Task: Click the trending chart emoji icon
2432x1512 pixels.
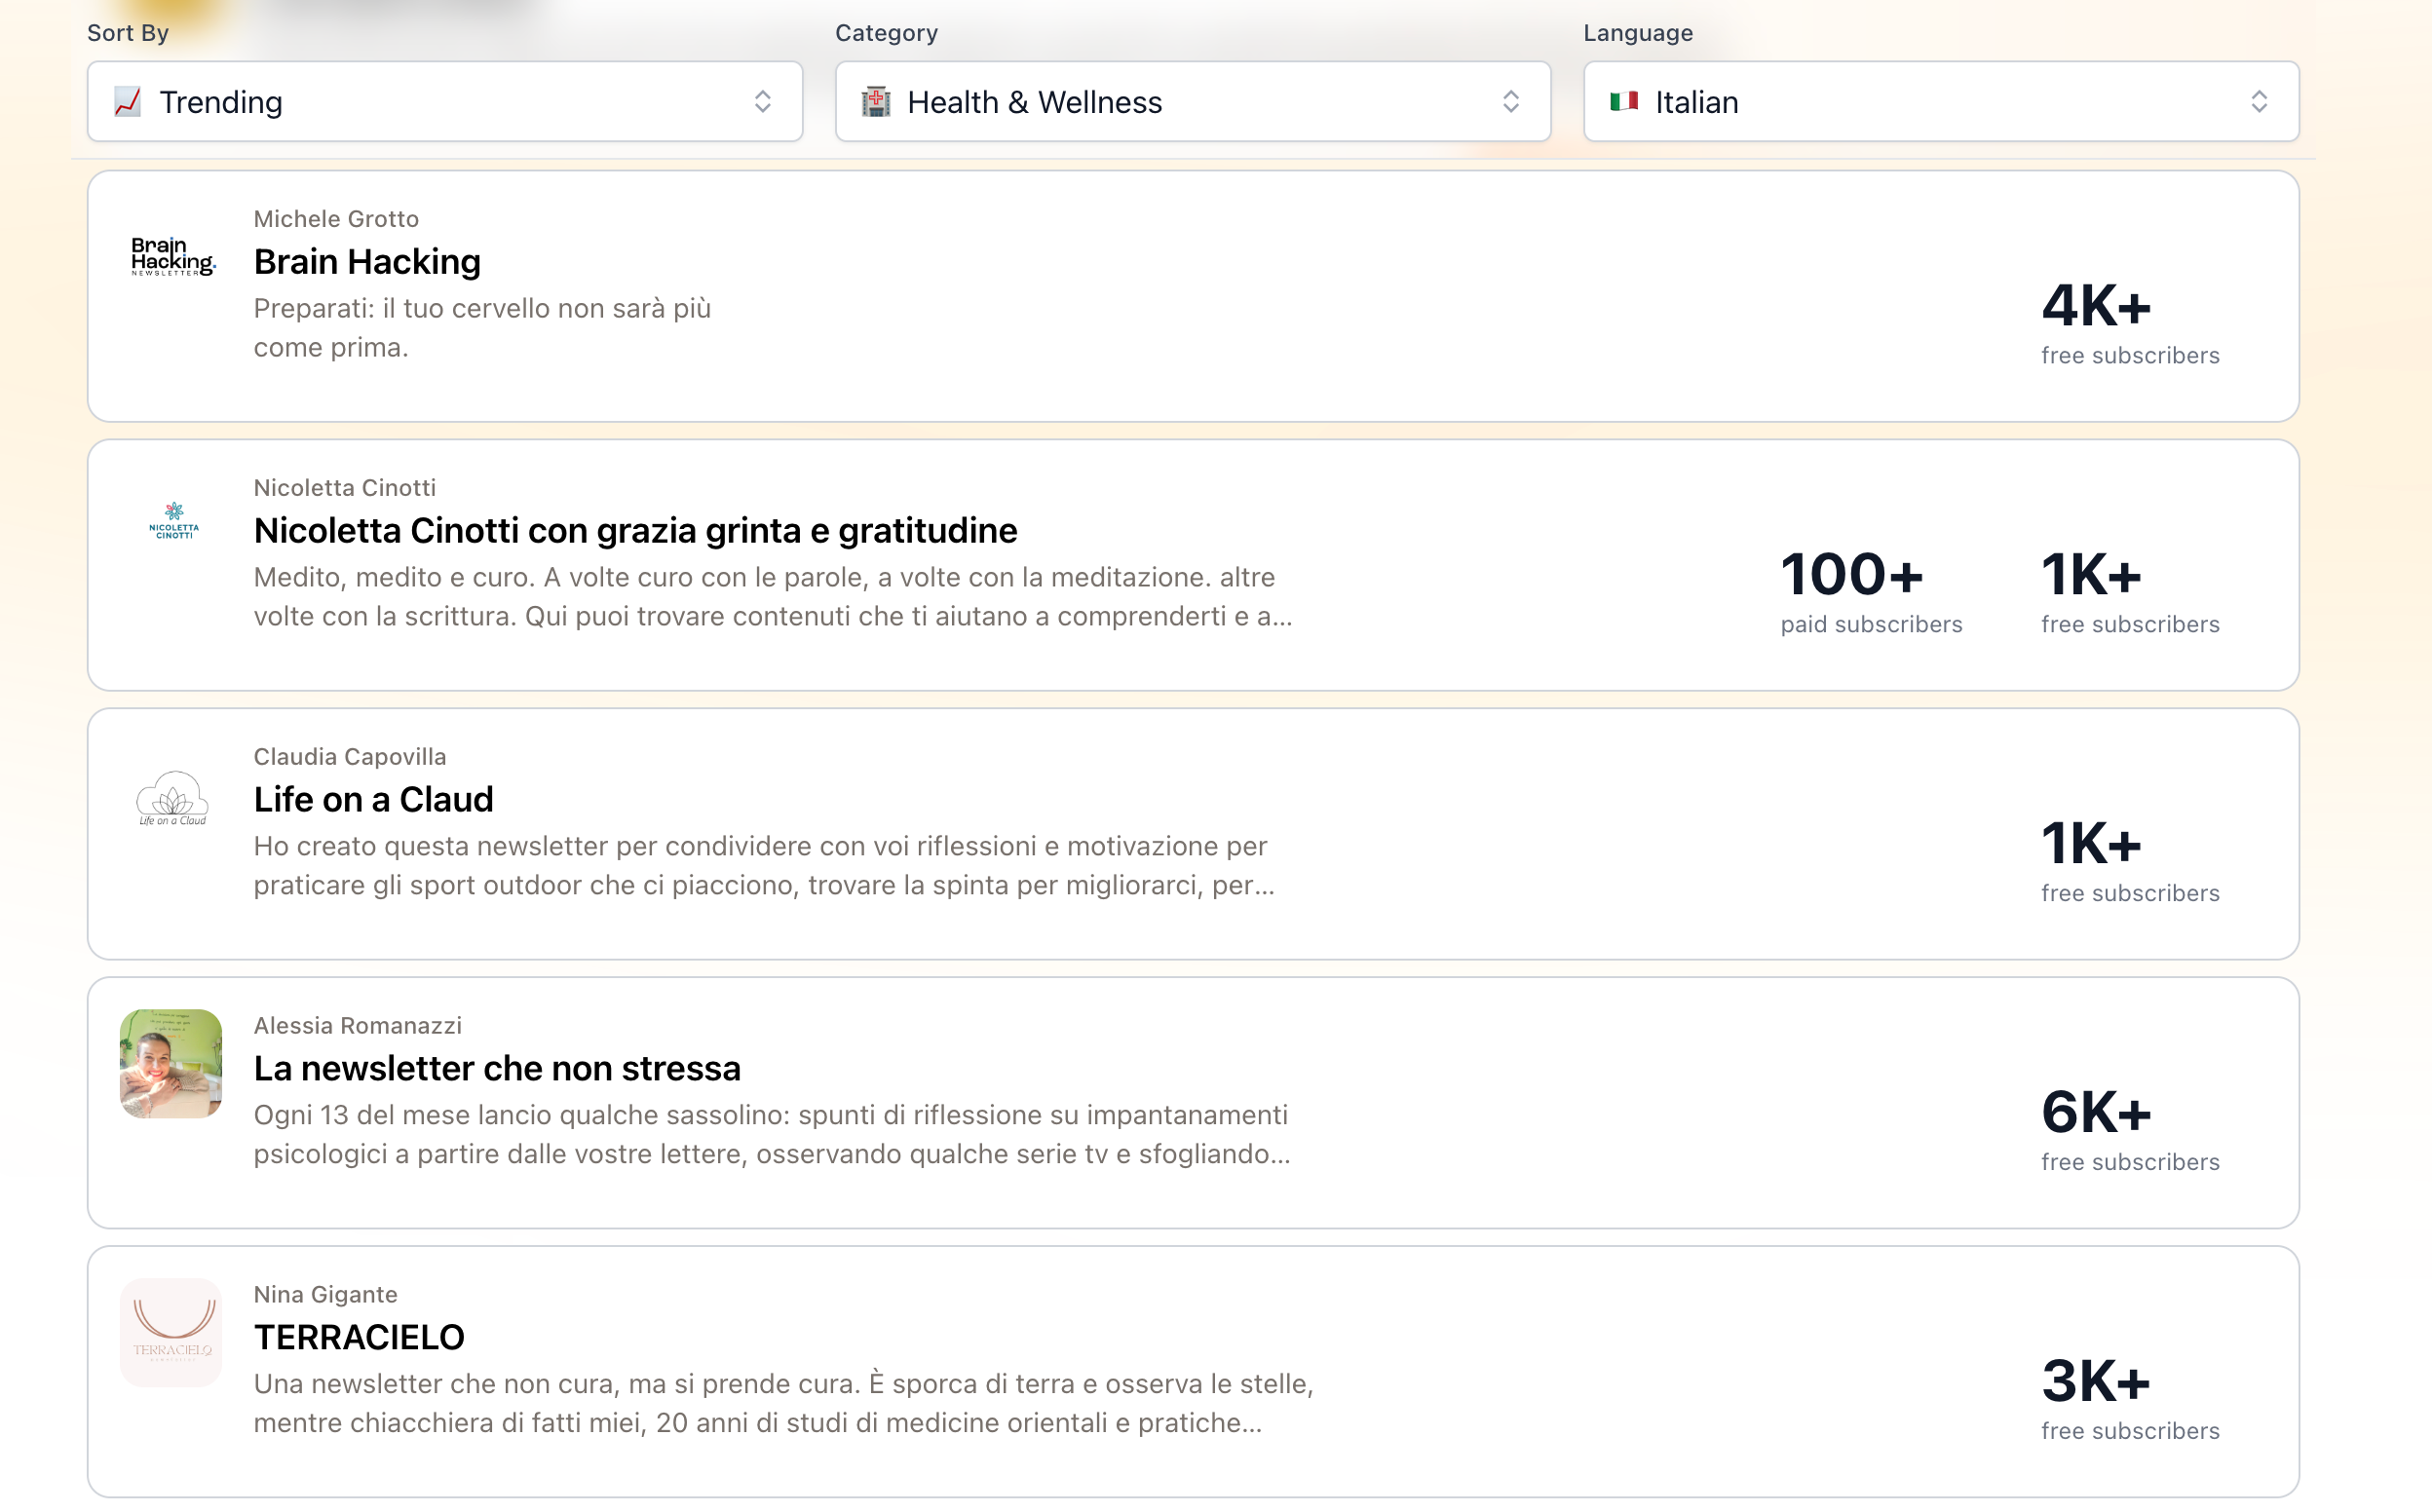Action: point(127,102)
